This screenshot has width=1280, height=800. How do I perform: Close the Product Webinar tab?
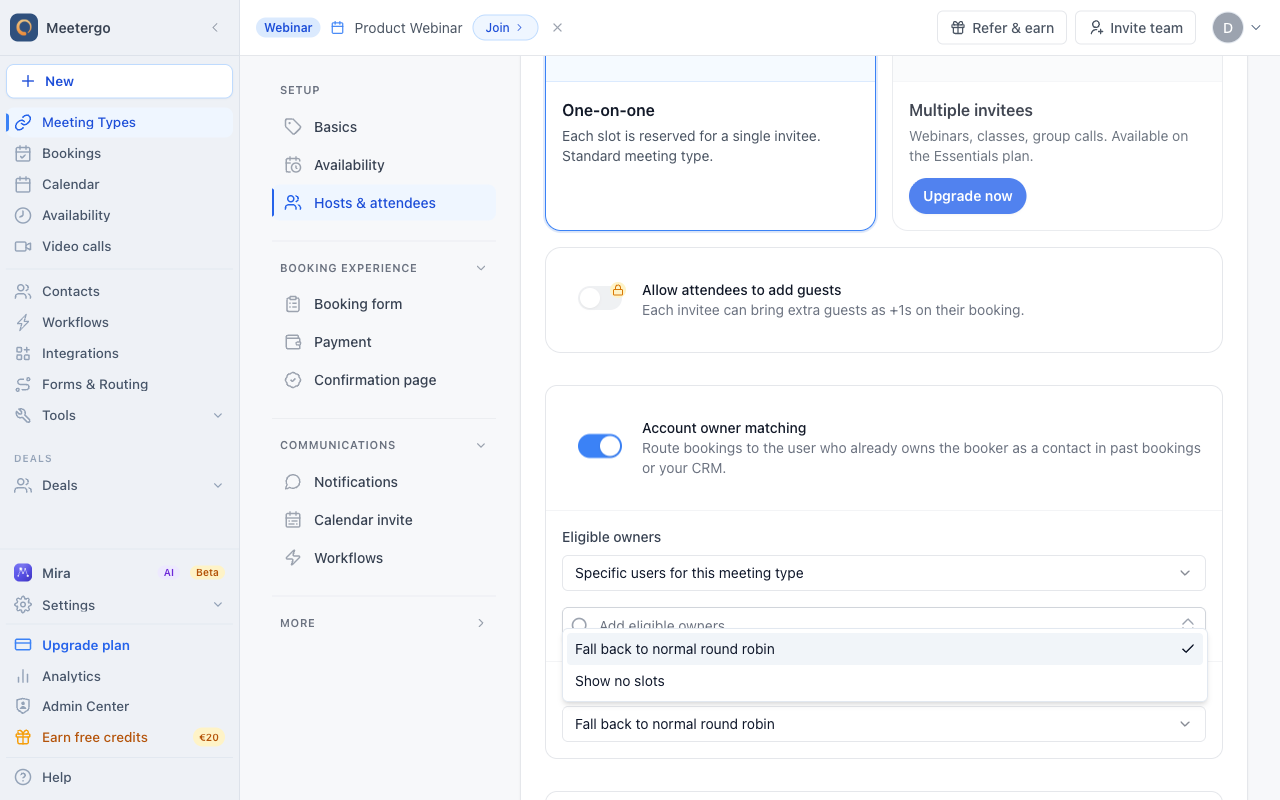[557, 28]
